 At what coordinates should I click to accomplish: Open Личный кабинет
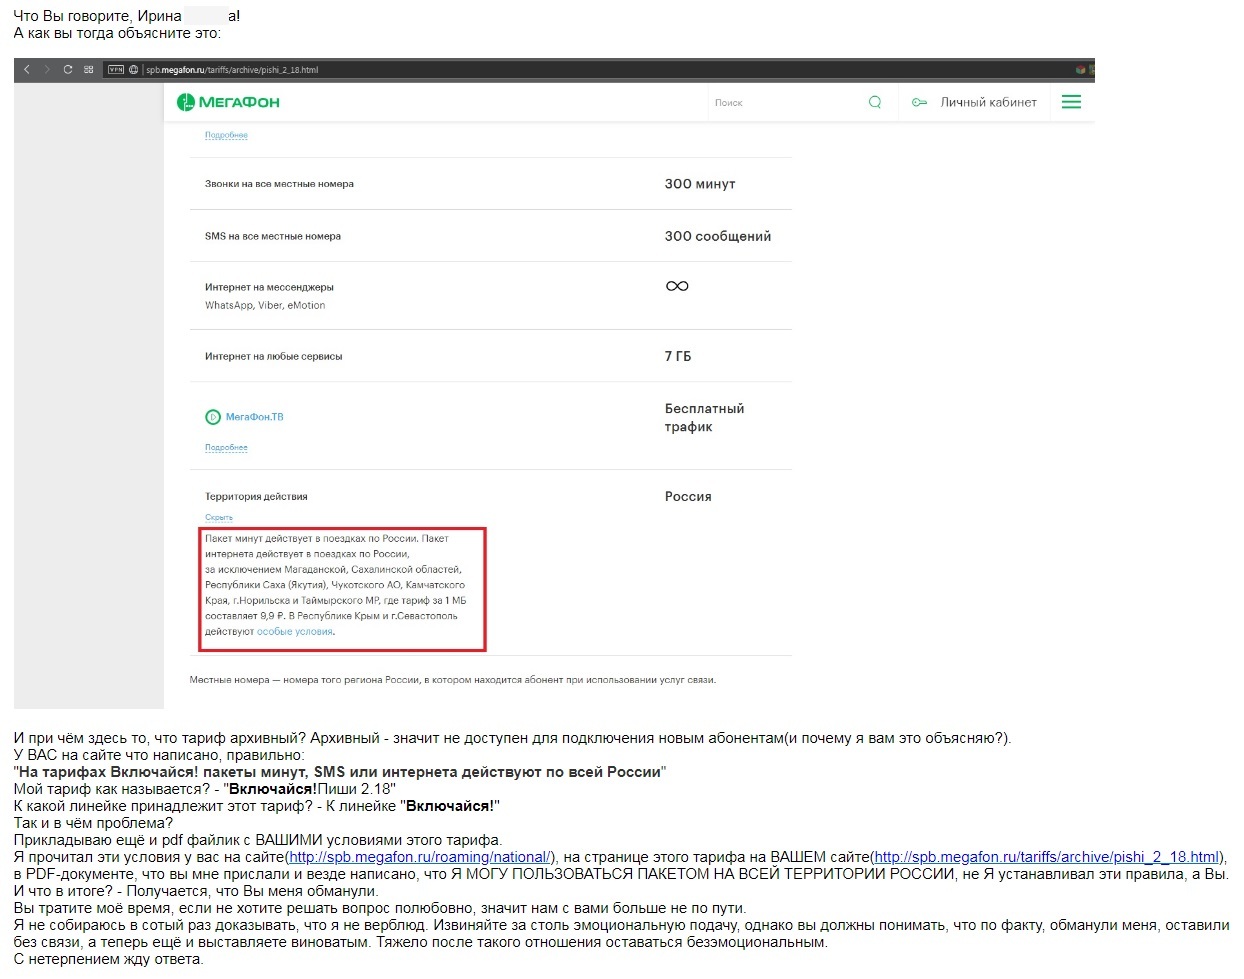point(988,102)
